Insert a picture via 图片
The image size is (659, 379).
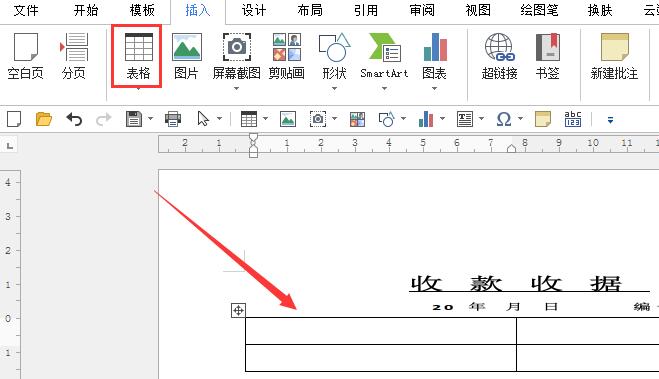tap(186, 56)
